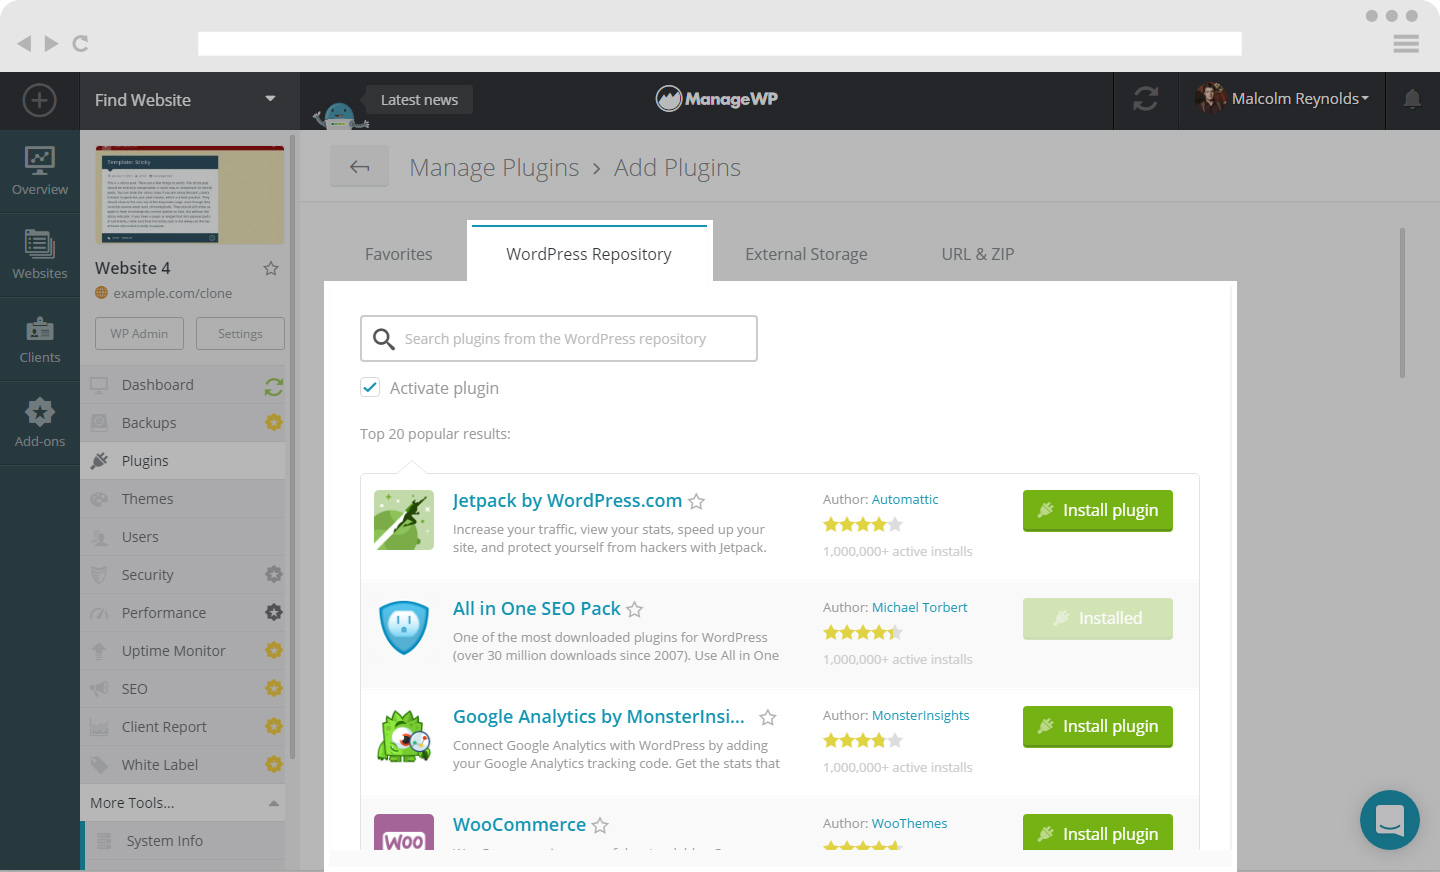Image resolution: width=1440 pixels, height=872 pixels.
Task: Open the Add-ons sidebar section
Action: pos(40,422)
